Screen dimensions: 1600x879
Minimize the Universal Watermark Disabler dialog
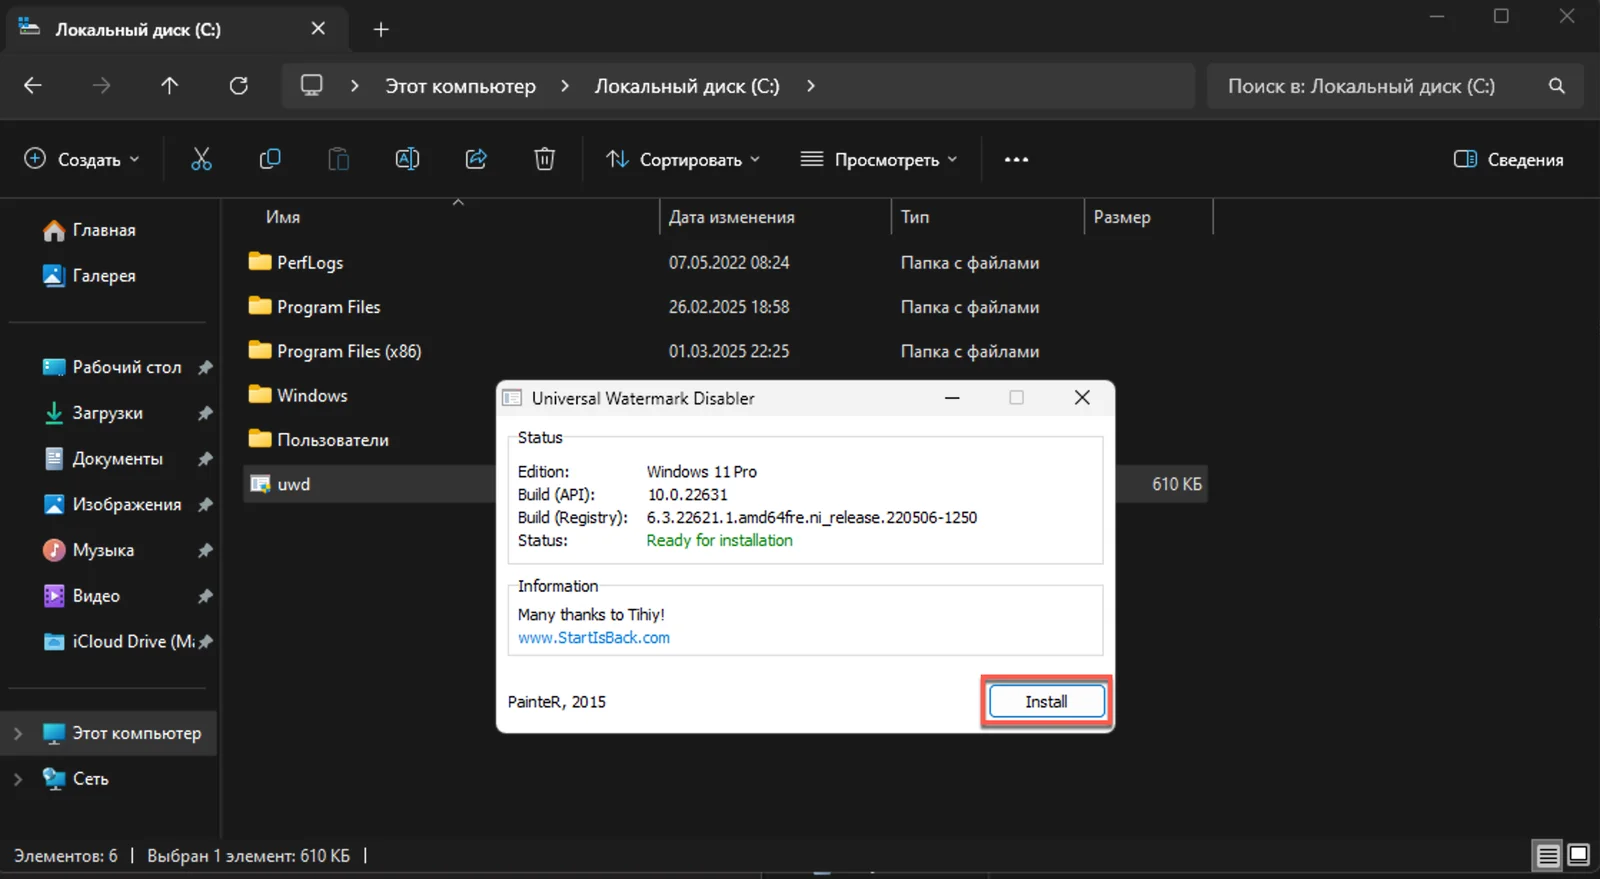(952, 398)
